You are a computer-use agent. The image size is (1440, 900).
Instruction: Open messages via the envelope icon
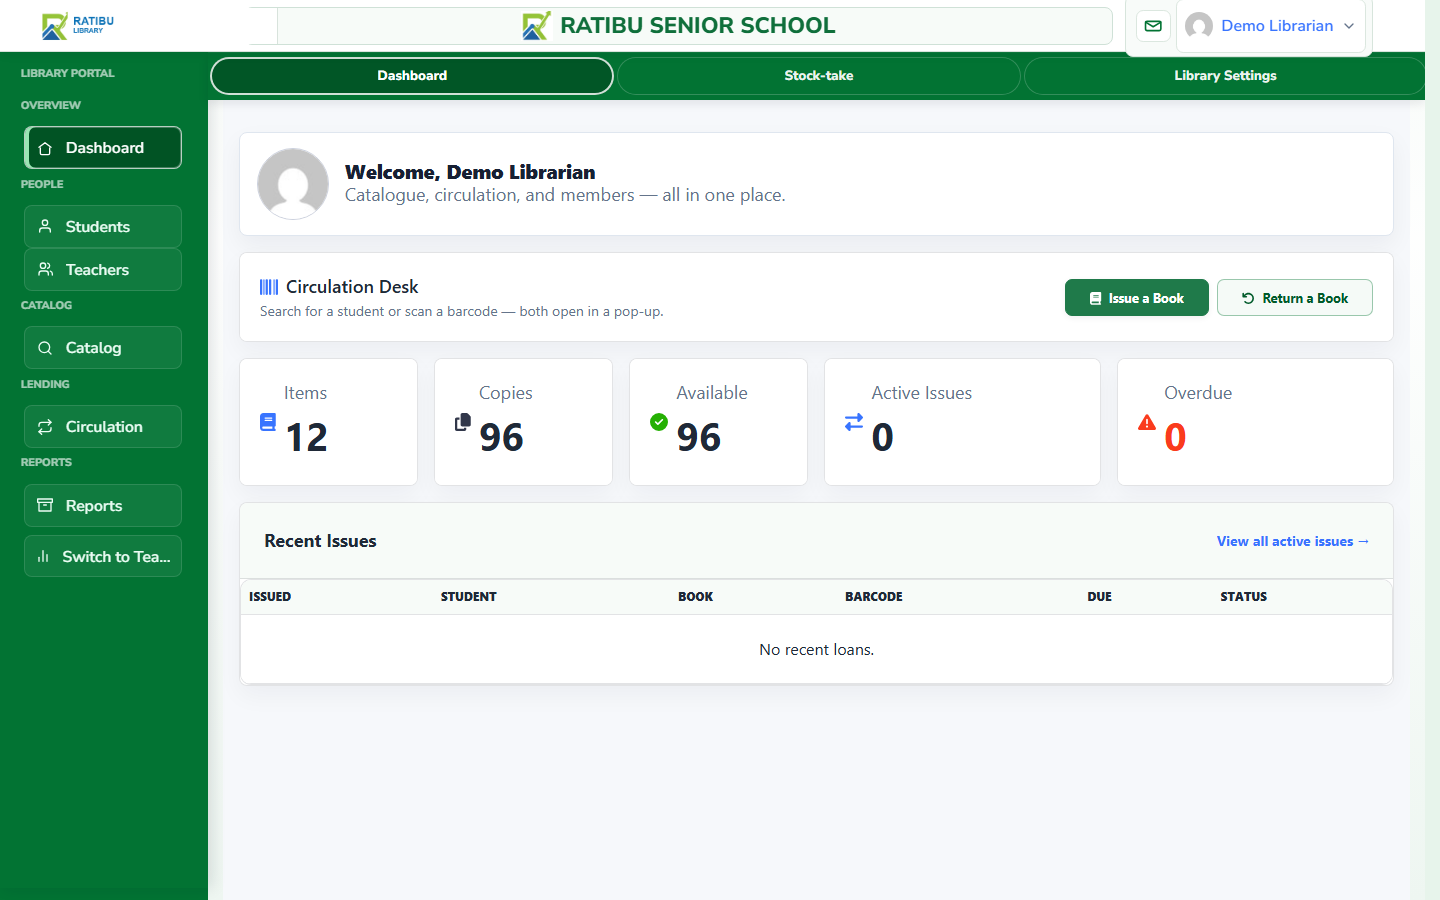[x=1153, y=26]
